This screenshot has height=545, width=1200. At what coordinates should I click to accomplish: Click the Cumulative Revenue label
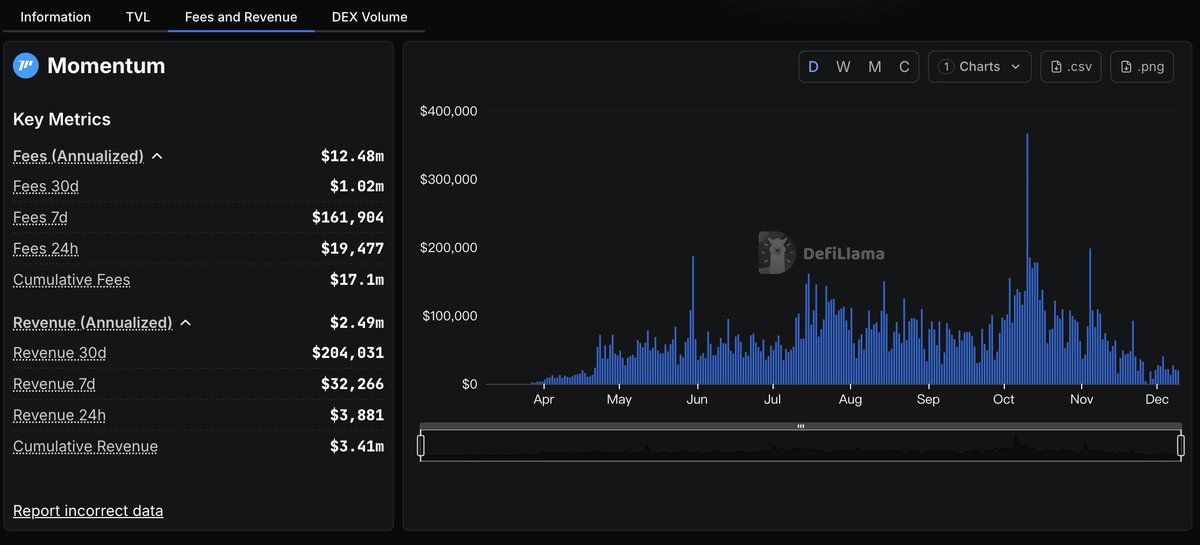click(x=85, y=446)
